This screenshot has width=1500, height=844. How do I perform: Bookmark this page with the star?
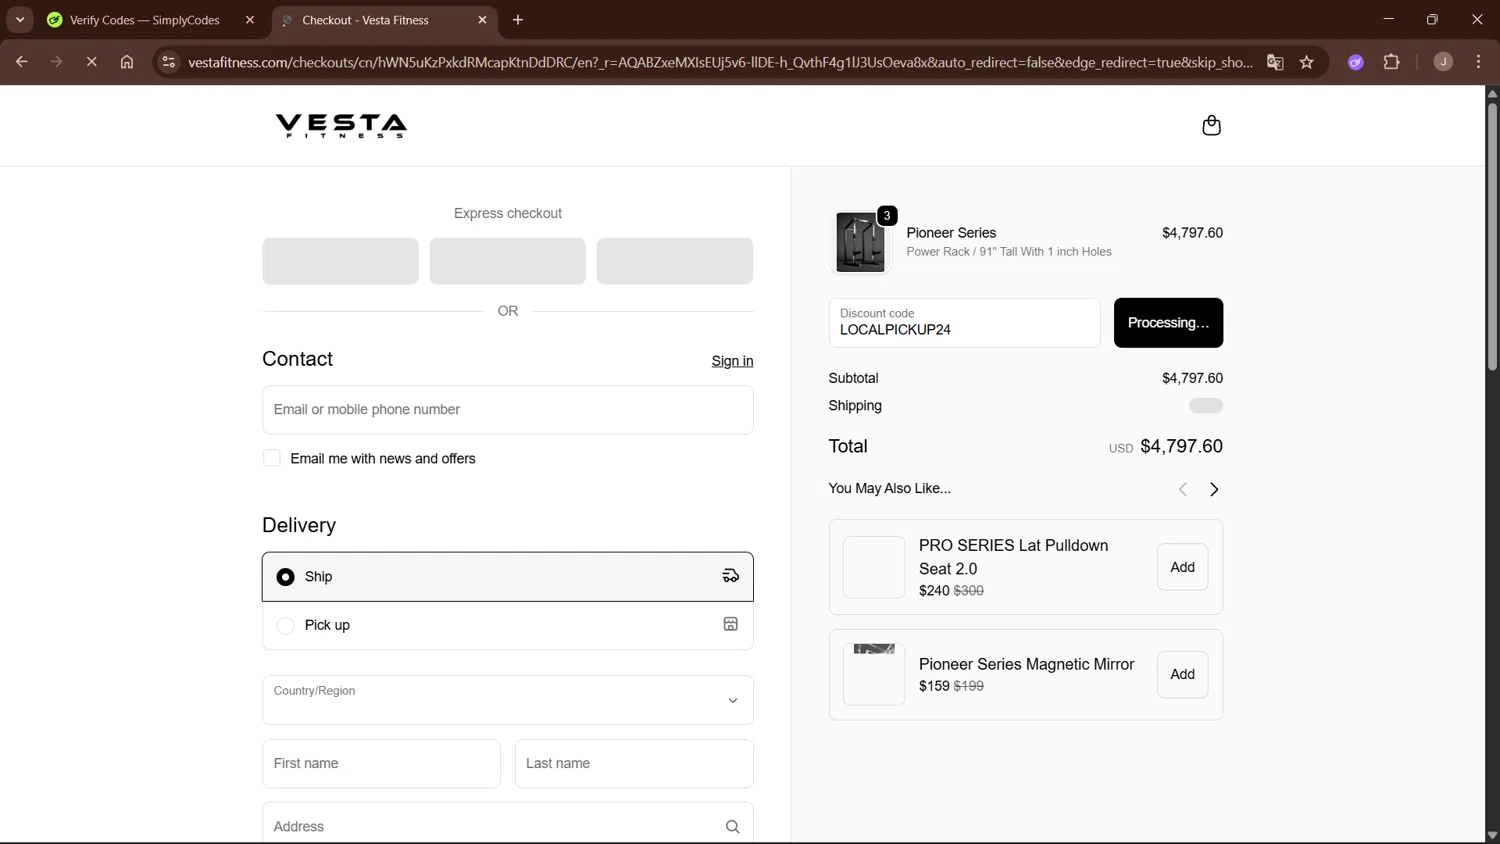(1306, 62)
